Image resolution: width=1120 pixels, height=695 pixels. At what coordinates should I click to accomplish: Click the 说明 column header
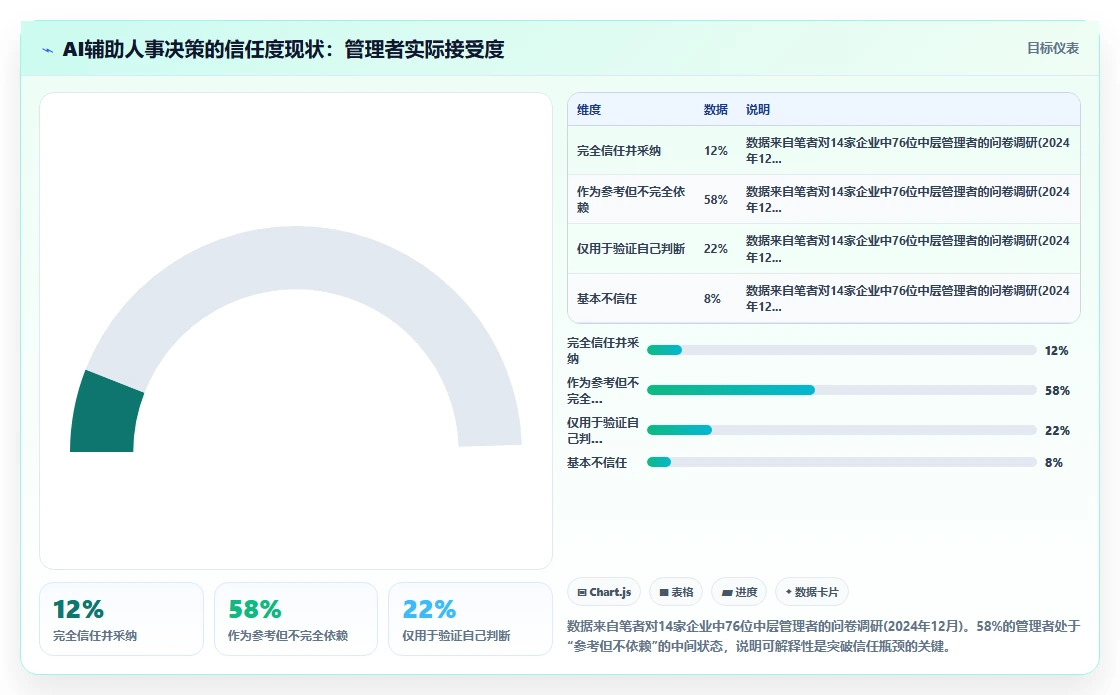758,109
